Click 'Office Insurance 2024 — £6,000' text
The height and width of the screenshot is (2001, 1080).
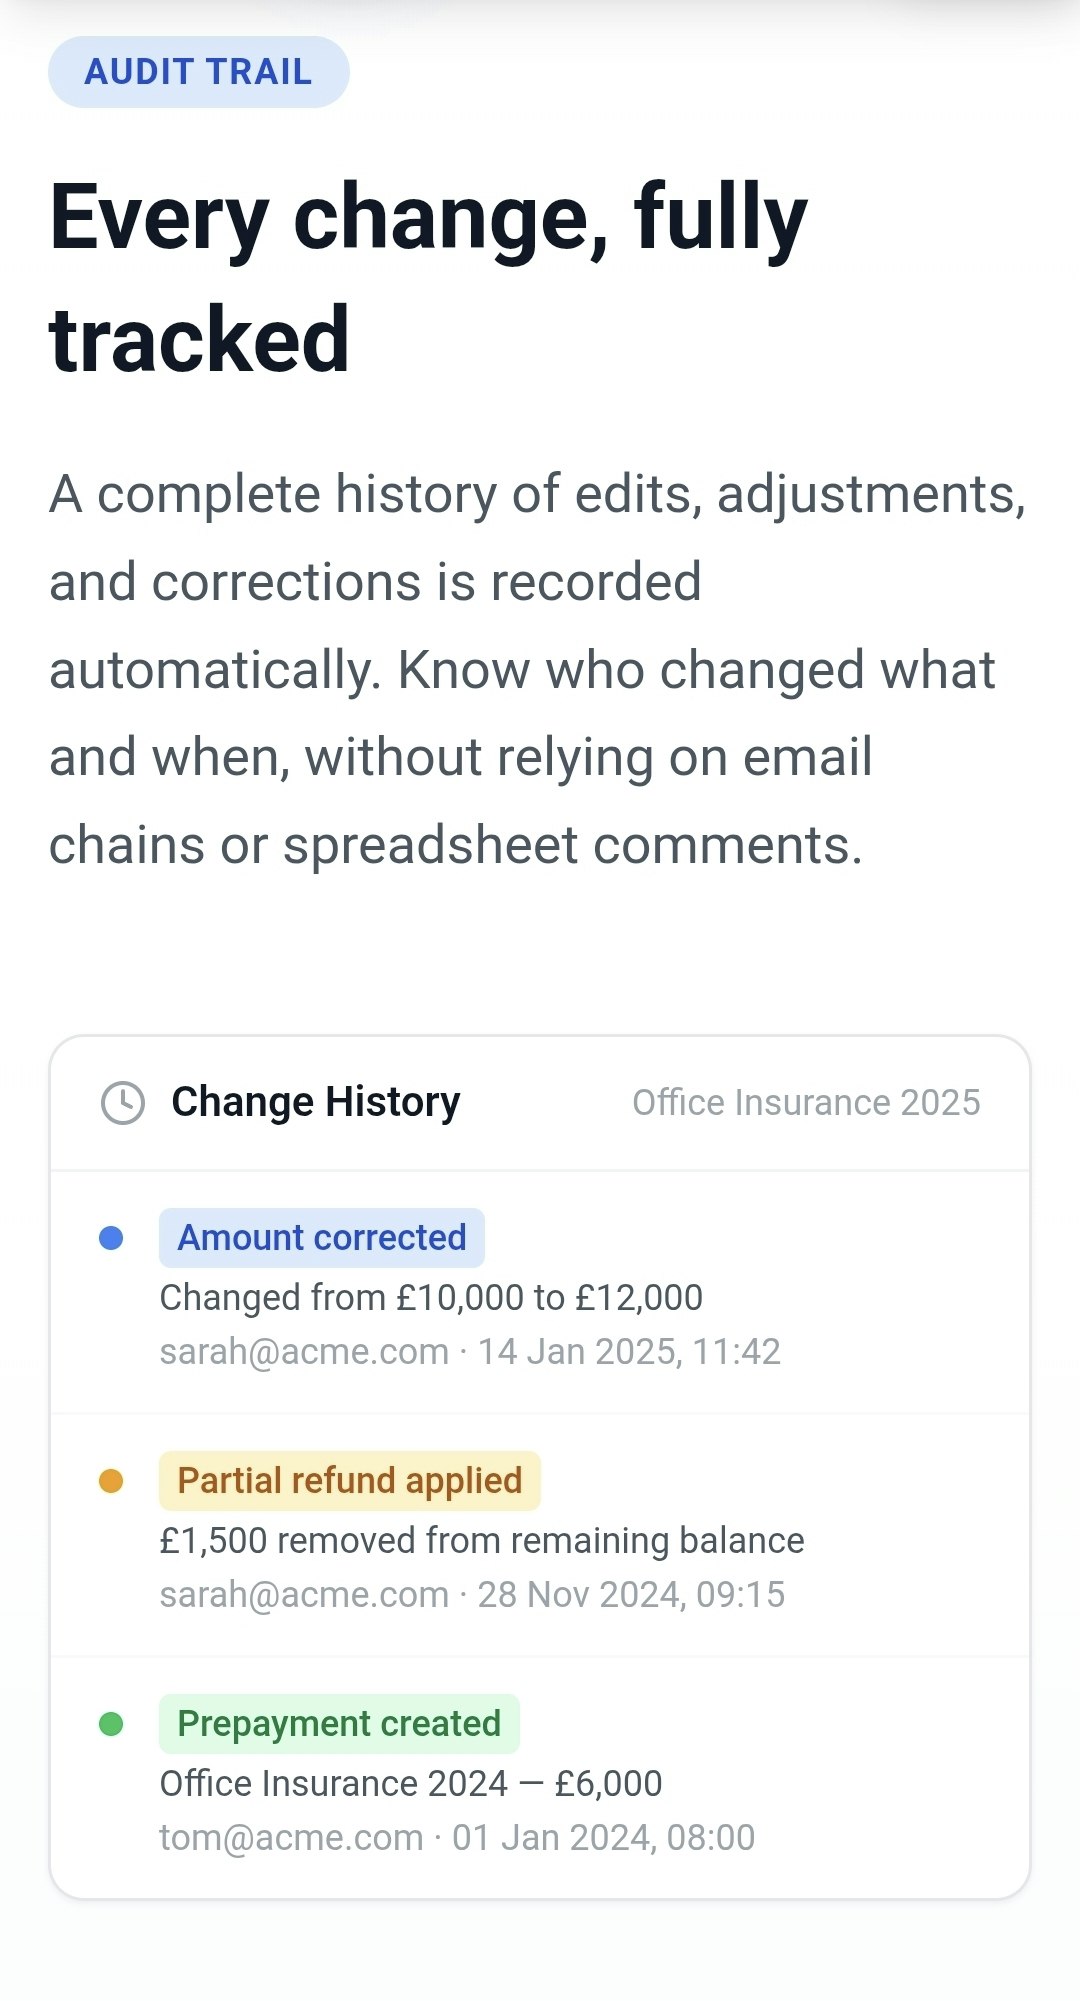point(410,1784)
